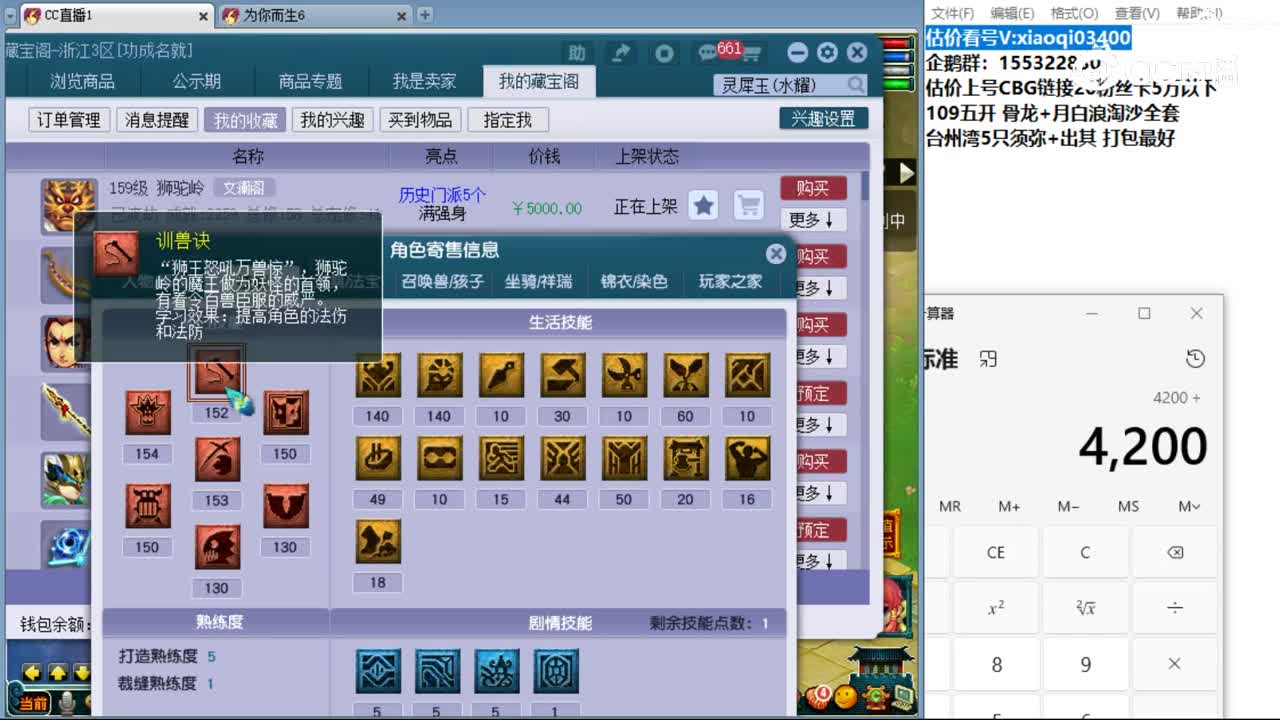Click the 训兽诀 skill icon

click(x=217, y=374)
